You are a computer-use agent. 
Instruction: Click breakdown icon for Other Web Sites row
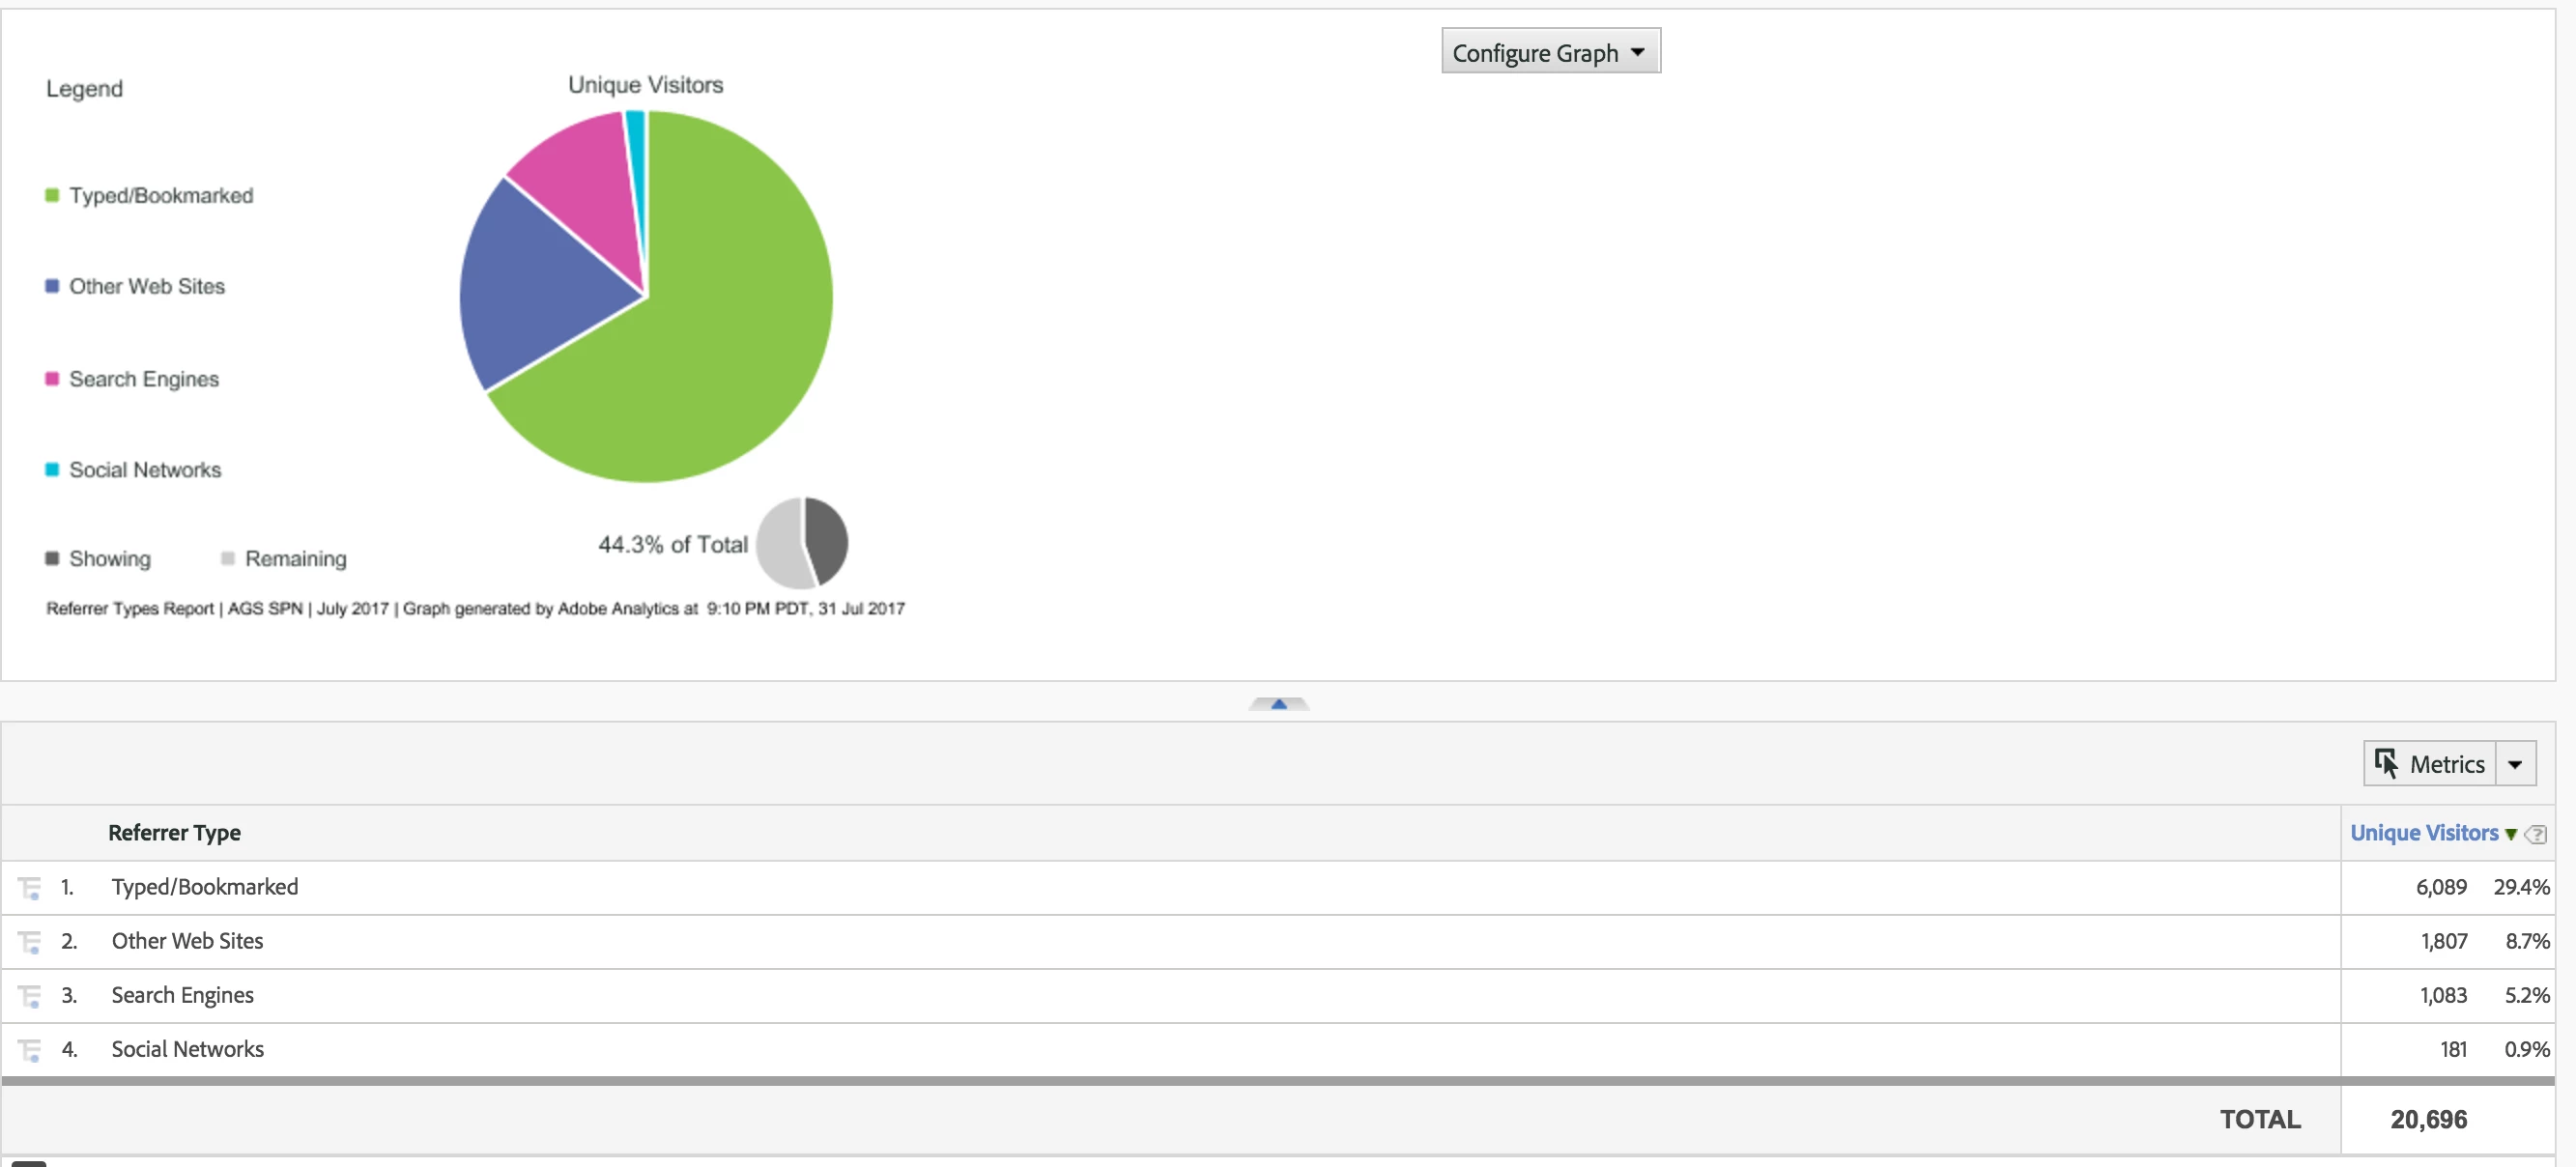click(30, 942)
